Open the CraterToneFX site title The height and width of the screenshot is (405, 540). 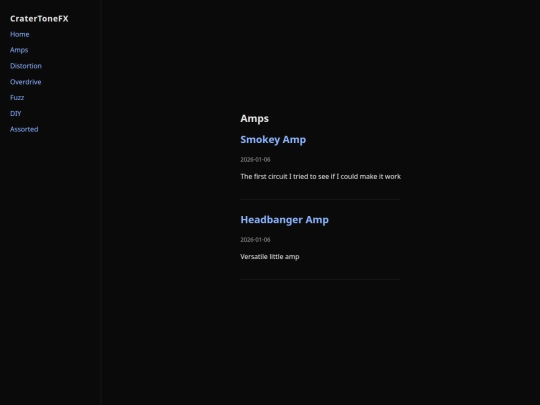click(39, 19)
